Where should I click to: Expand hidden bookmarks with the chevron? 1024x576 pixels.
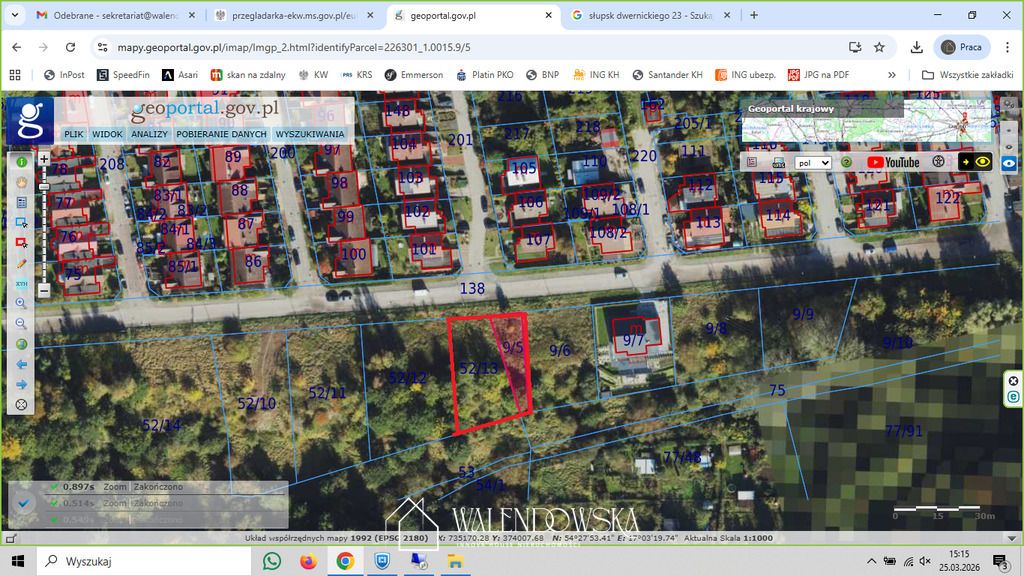point(891,74)
